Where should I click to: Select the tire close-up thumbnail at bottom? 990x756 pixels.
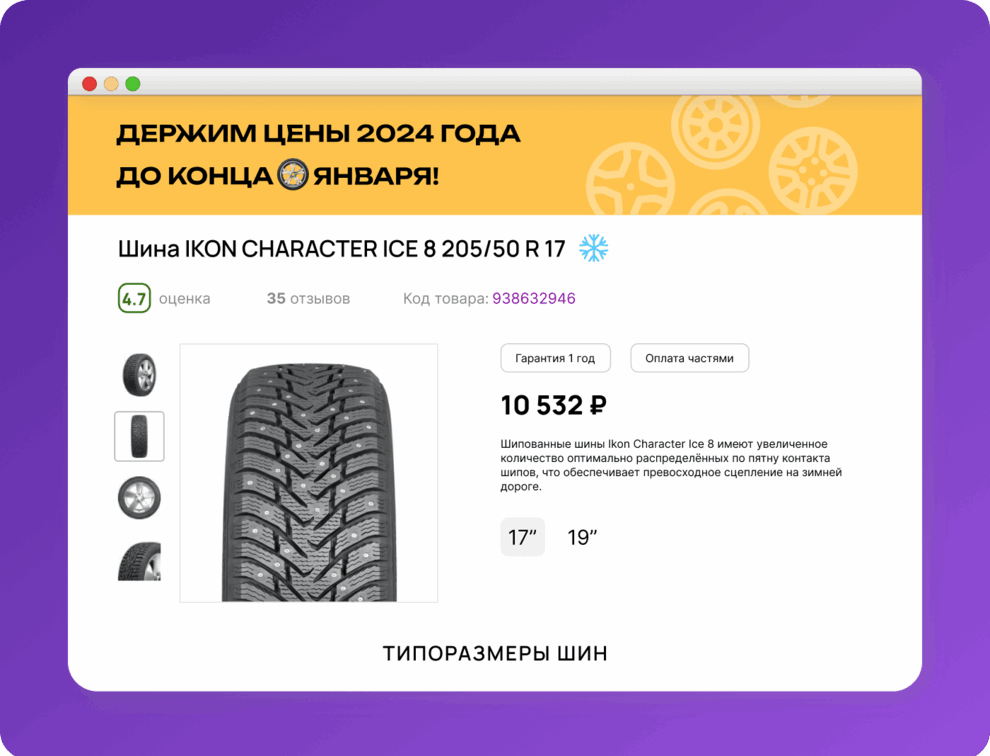139,561
